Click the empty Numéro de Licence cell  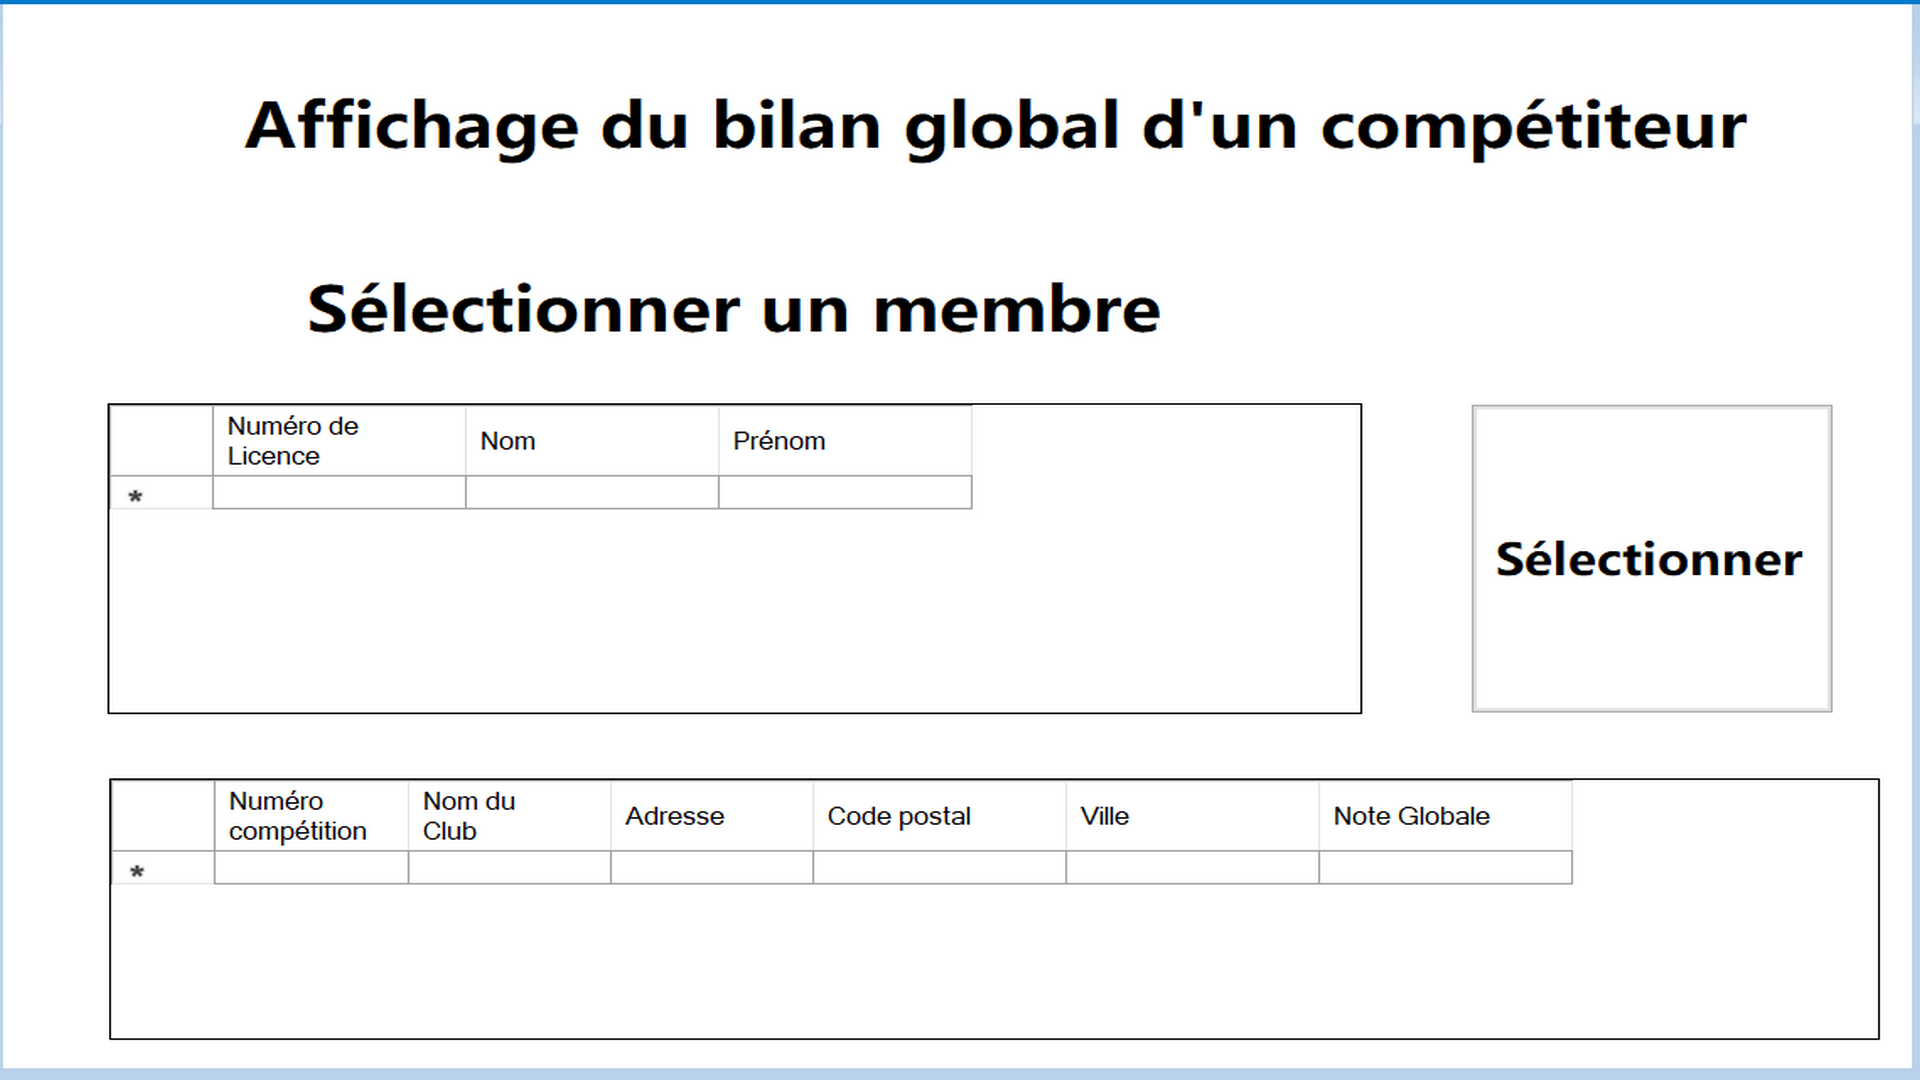point(338,493)
